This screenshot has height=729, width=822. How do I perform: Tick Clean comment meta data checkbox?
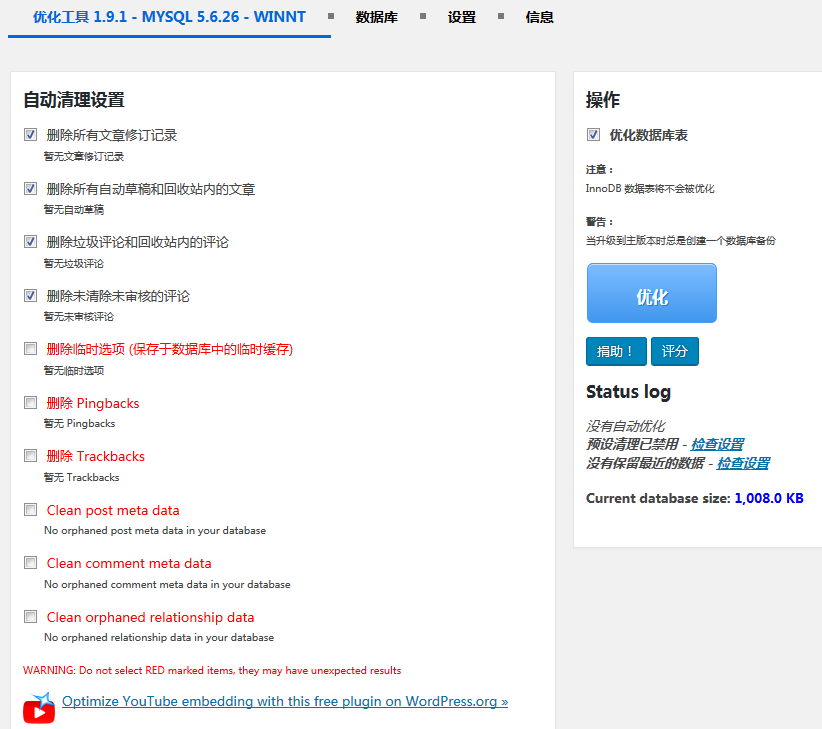[31, 563]
